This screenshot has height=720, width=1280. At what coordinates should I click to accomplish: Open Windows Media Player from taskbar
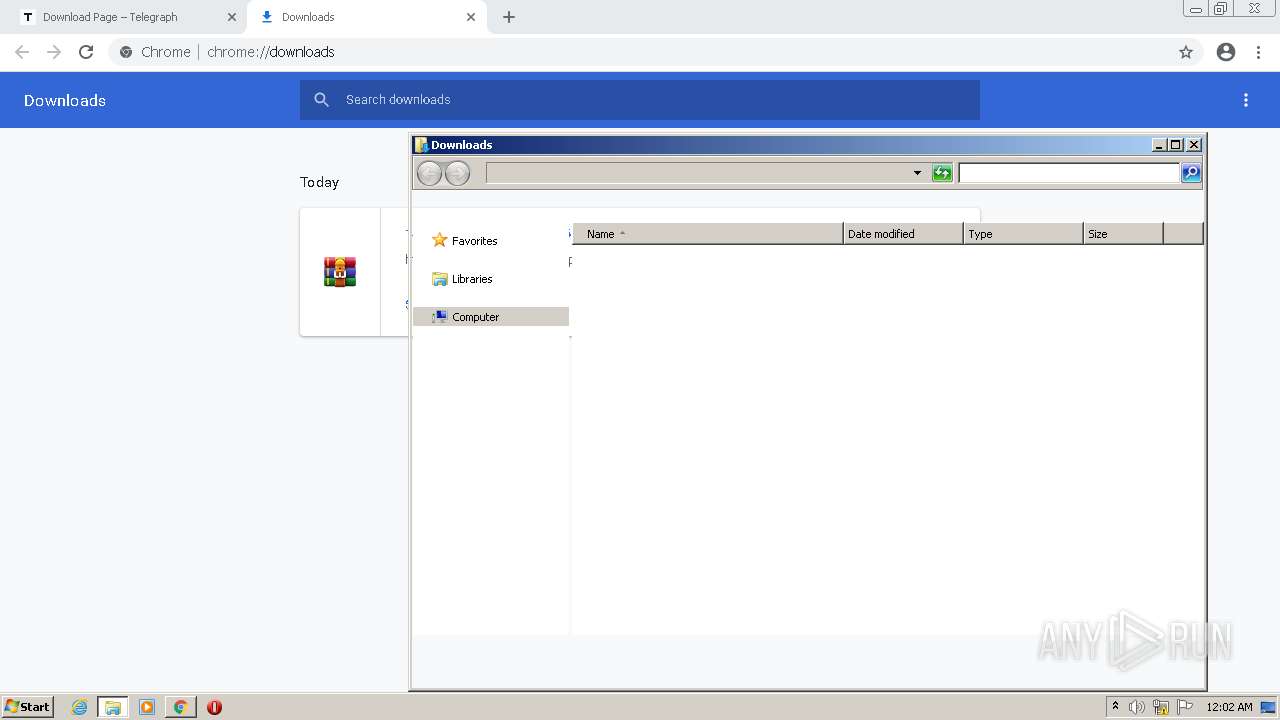pos(147,707)
